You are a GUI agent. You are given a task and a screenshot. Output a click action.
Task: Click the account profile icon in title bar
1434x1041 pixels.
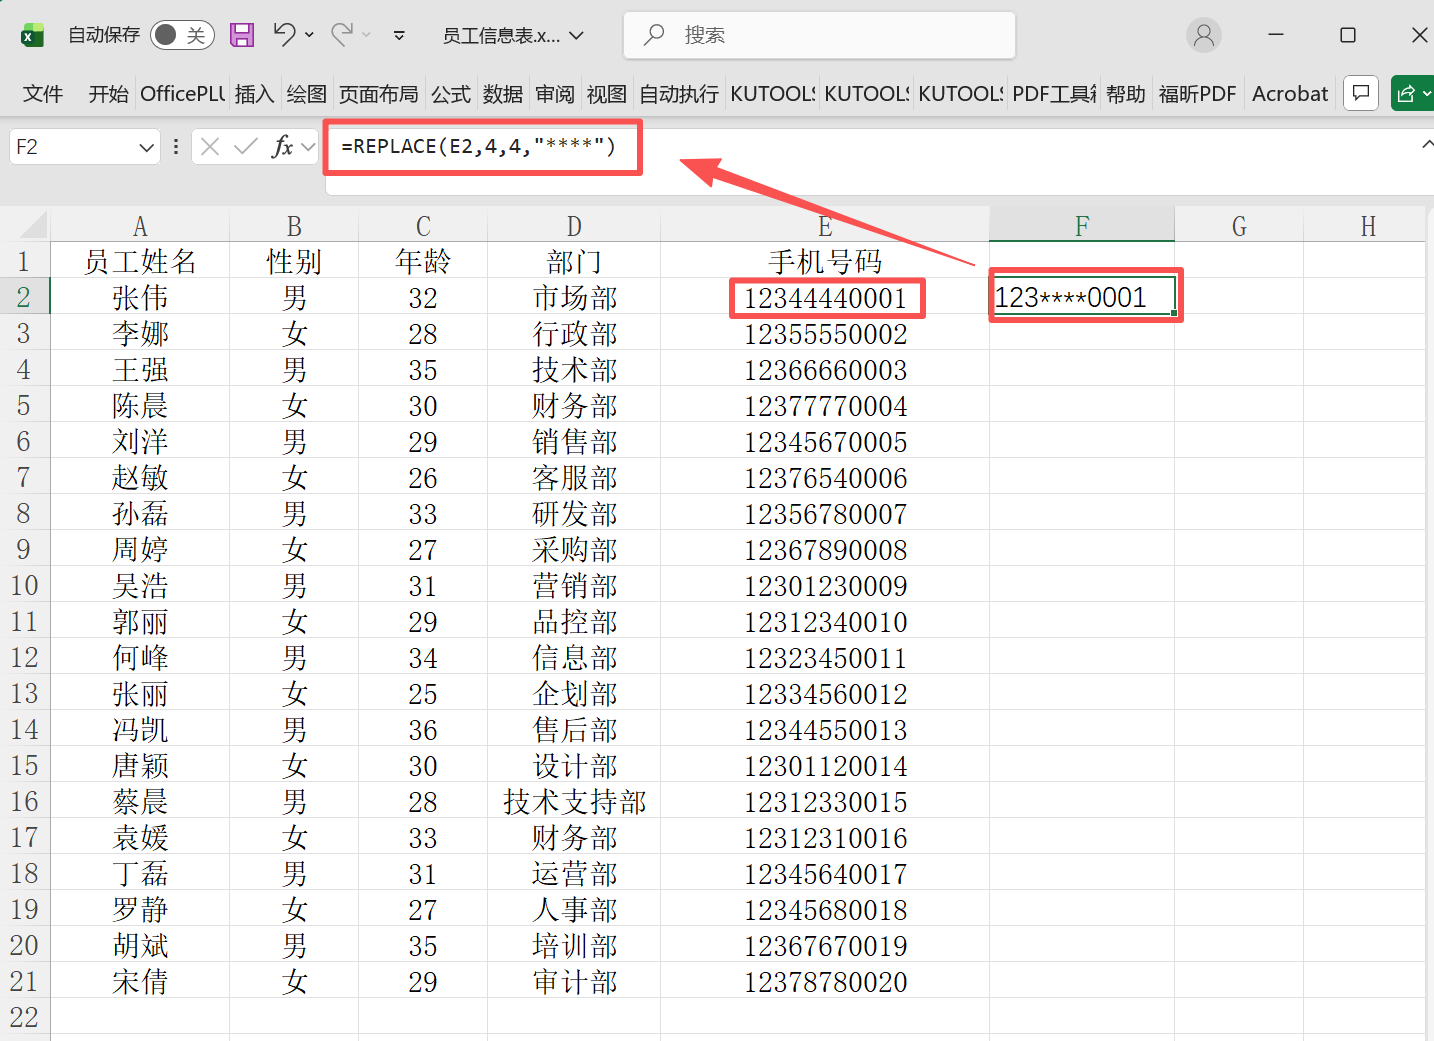[1203, 34]
